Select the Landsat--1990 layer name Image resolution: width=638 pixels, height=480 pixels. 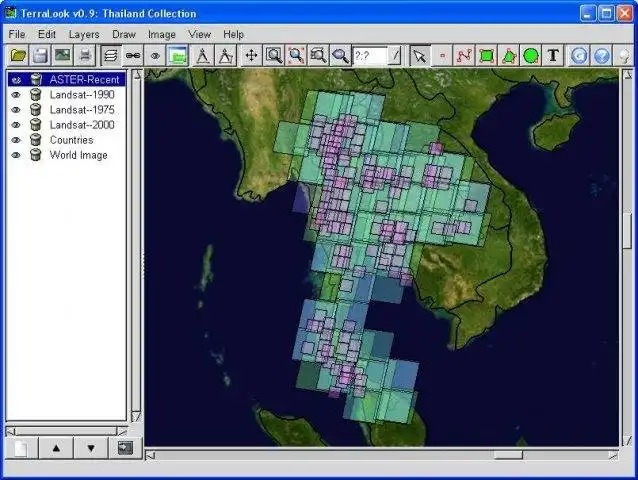(x=82, y=95)
